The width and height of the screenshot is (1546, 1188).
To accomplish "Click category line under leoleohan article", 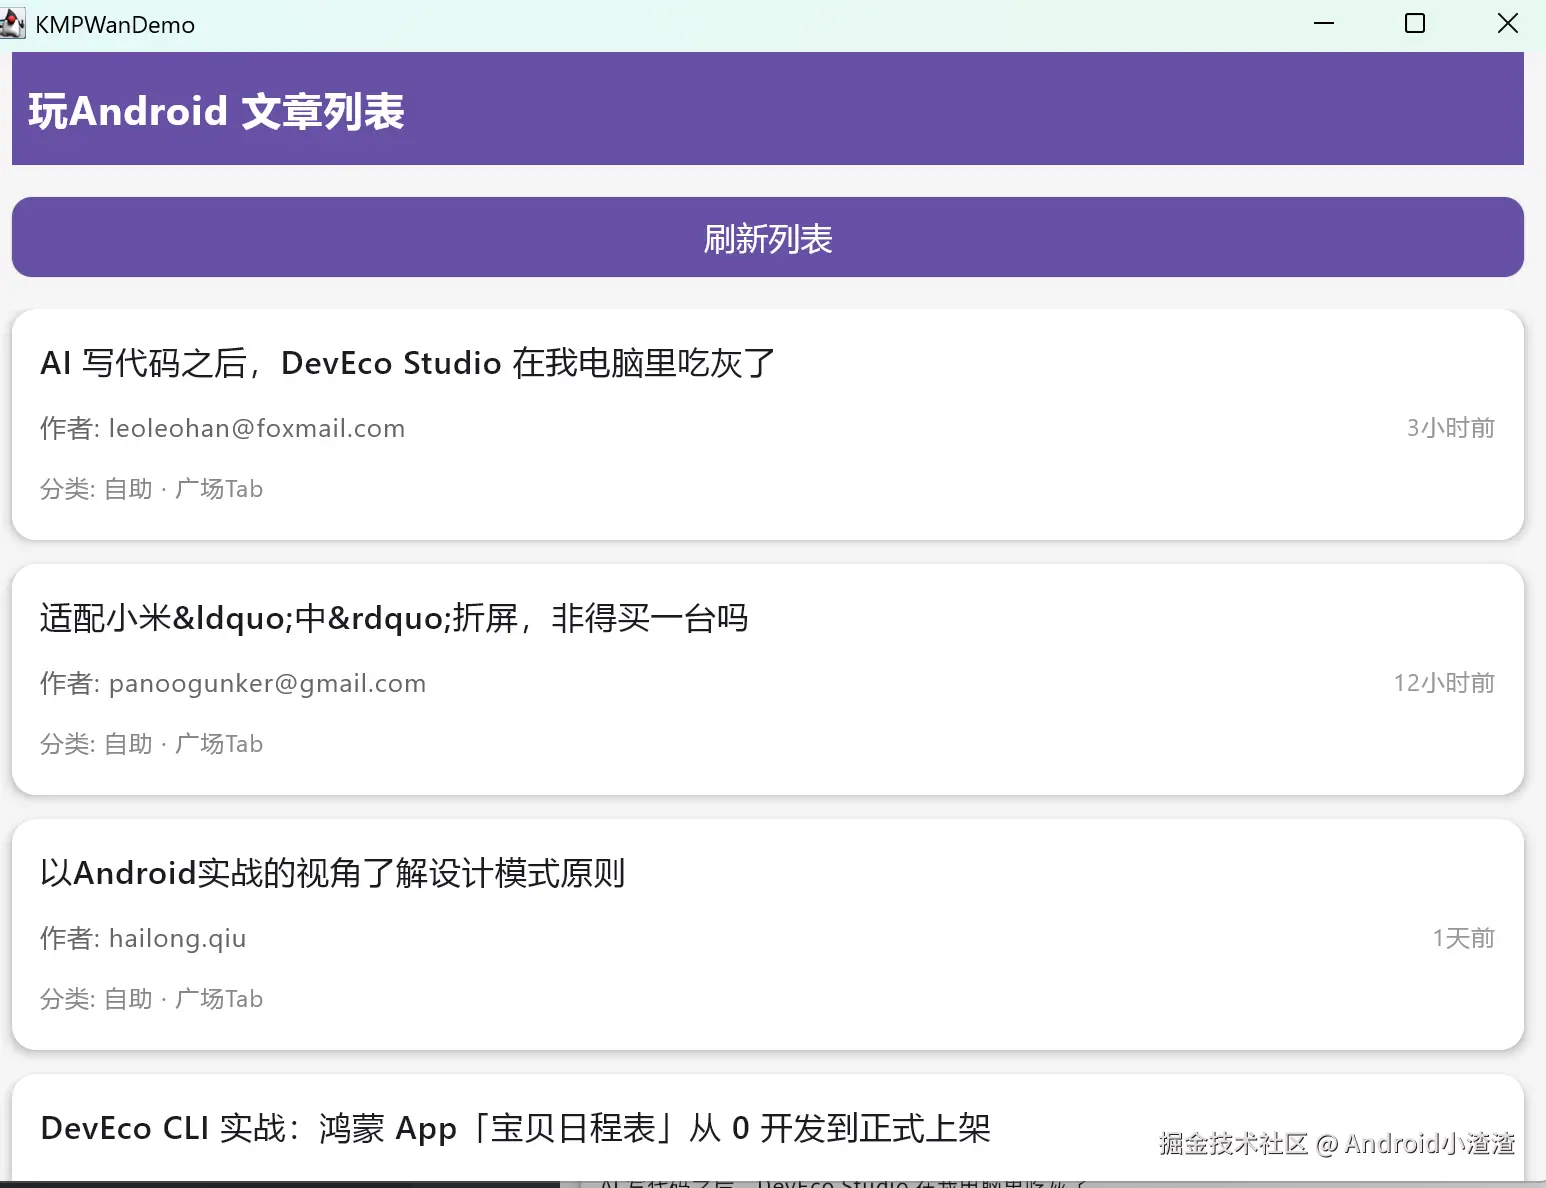I will [x=151, y=489].
